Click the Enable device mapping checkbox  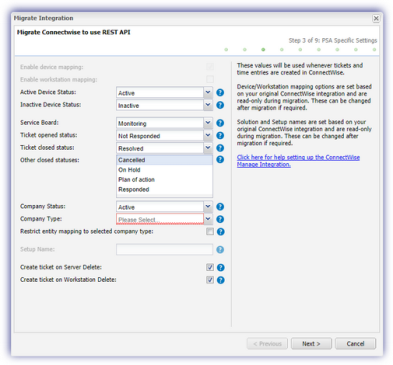(210, 67)
